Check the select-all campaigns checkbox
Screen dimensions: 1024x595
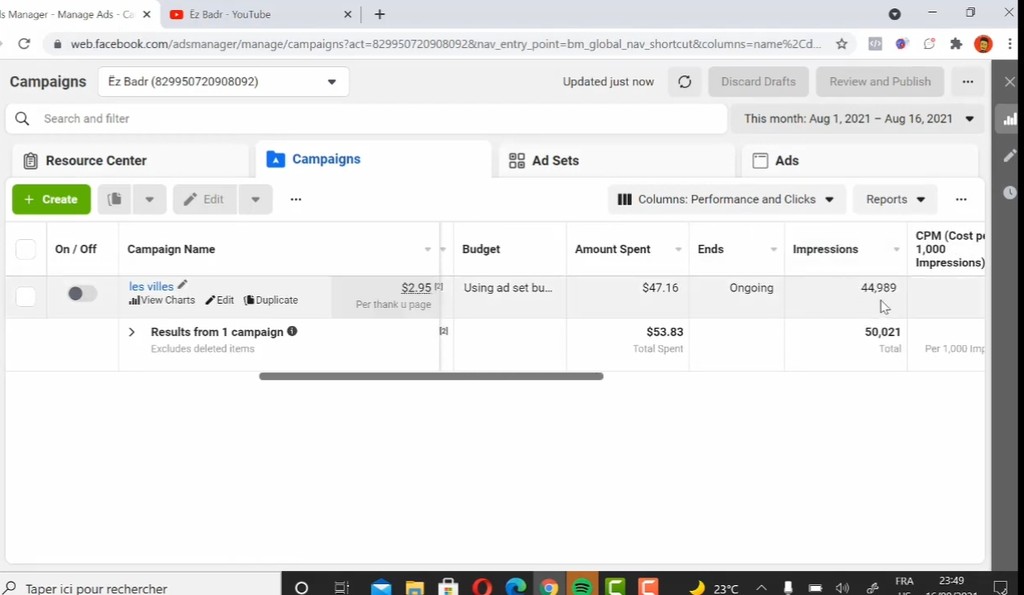point(25,249)
